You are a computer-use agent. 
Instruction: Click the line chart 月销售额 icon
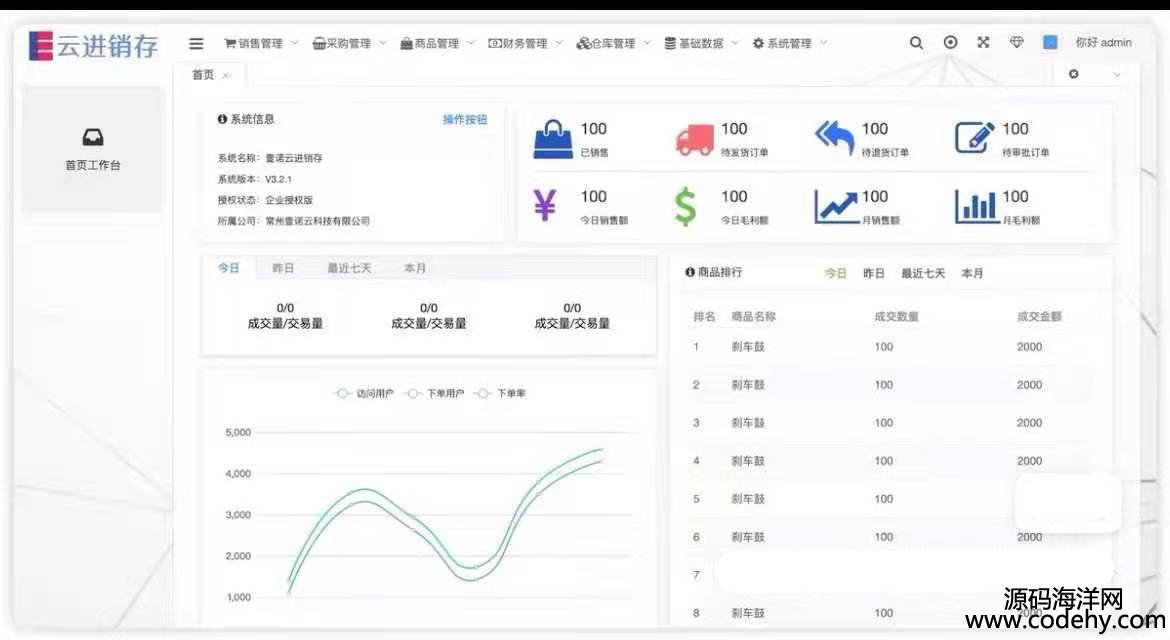pos(836,207)
